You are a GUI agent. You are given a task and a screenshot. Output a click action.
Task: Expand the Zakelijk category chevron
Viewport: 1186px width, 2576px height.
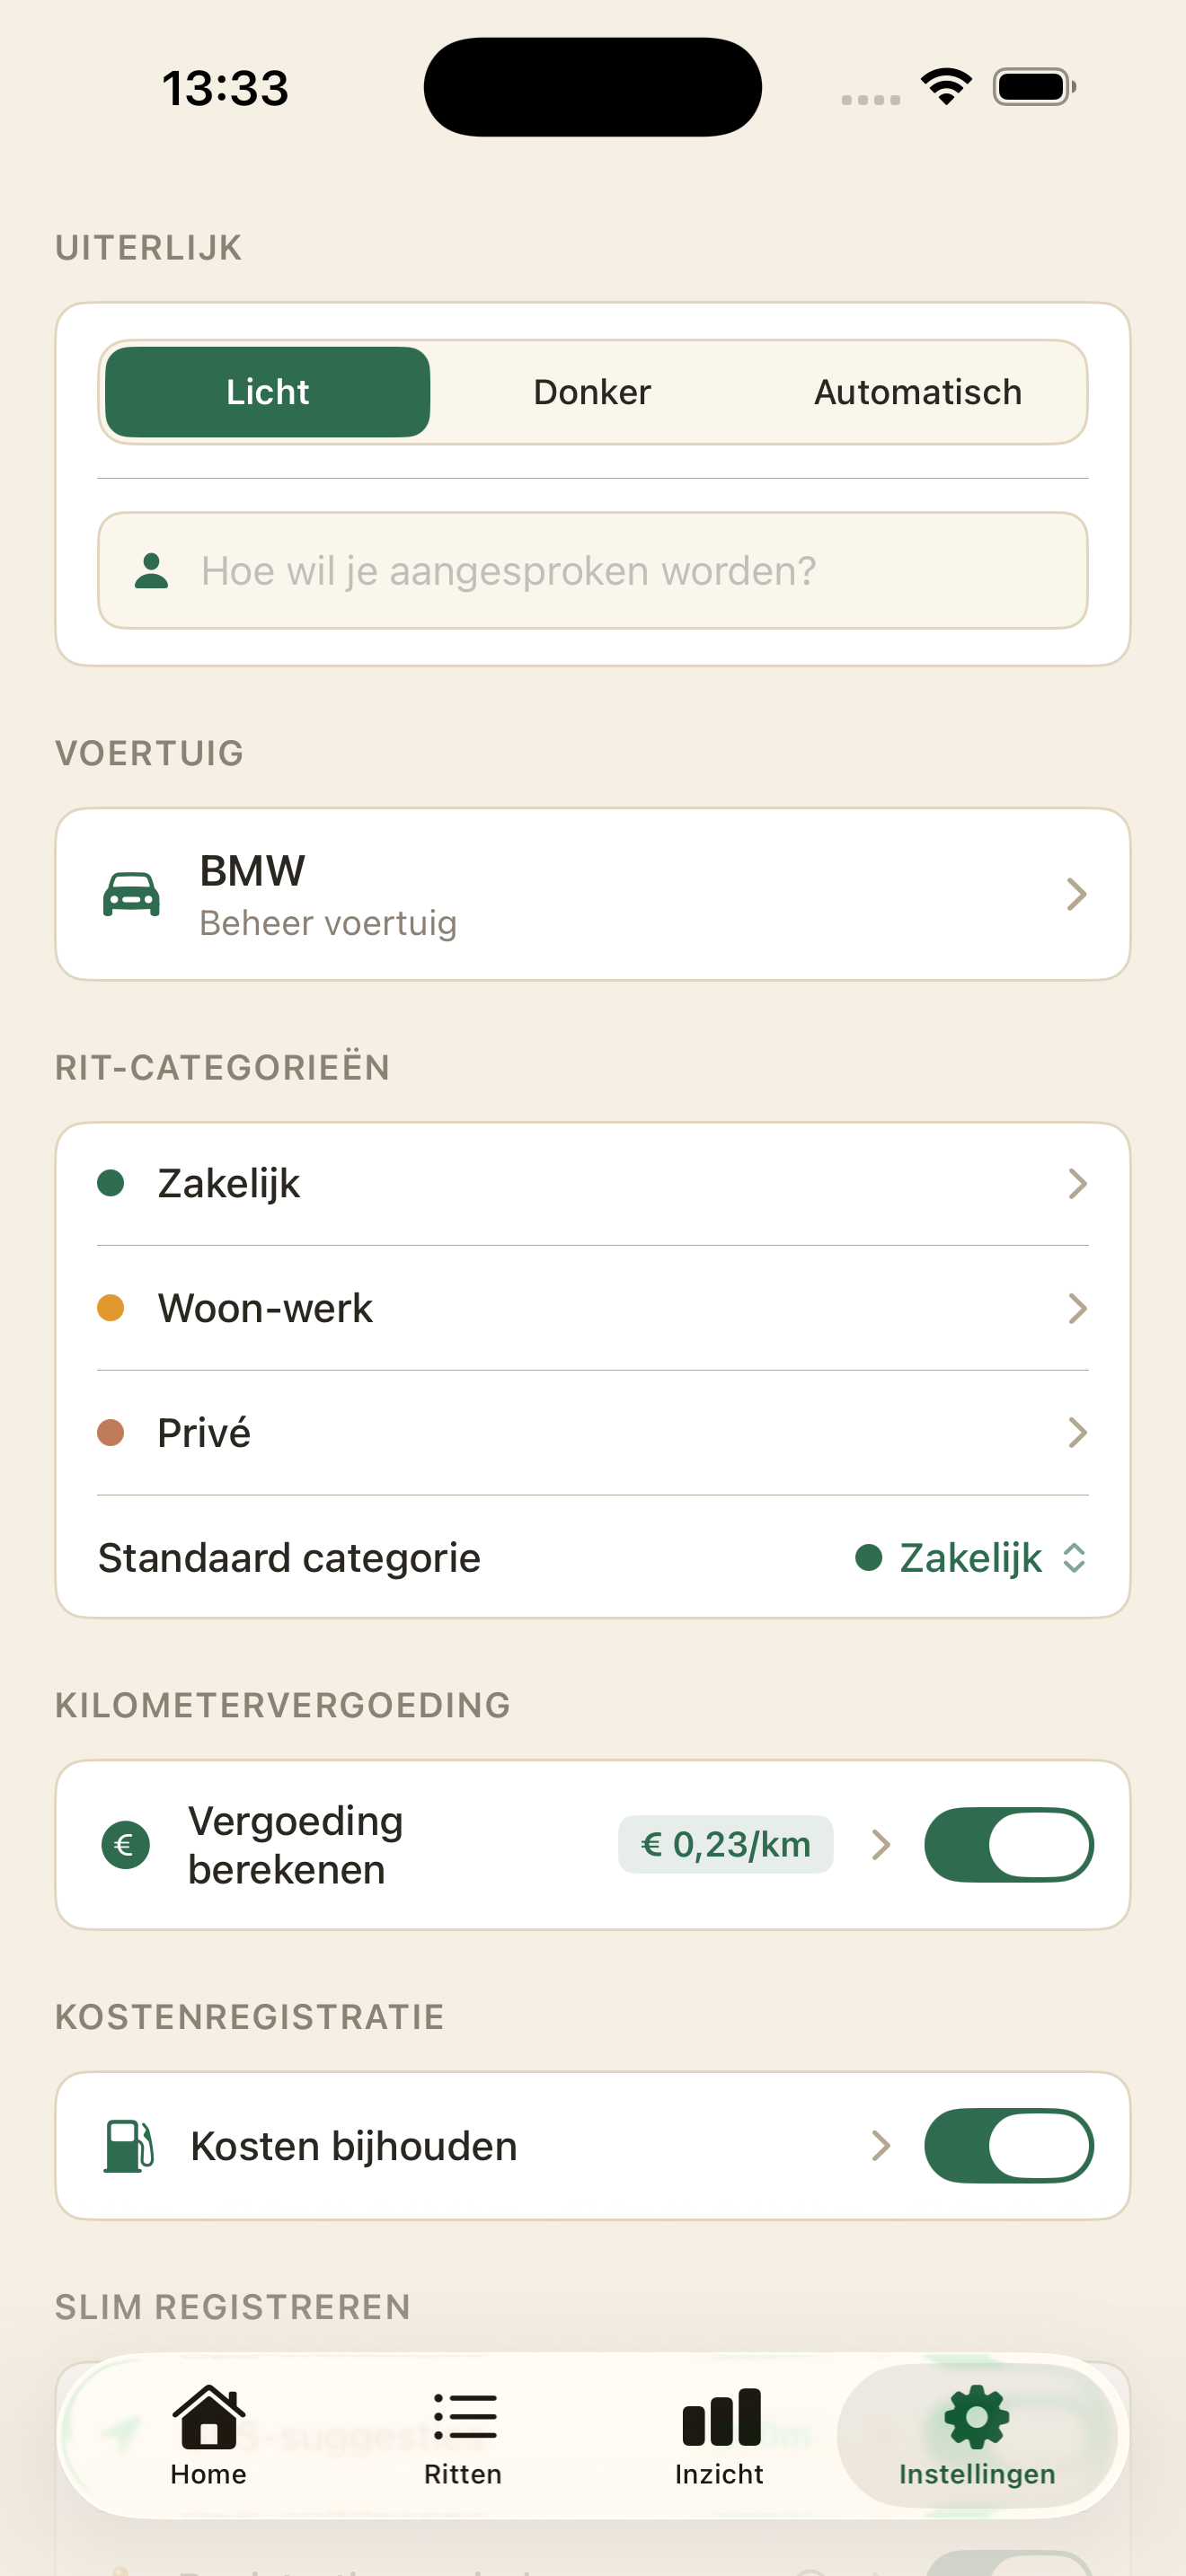coord(1077,1183)
